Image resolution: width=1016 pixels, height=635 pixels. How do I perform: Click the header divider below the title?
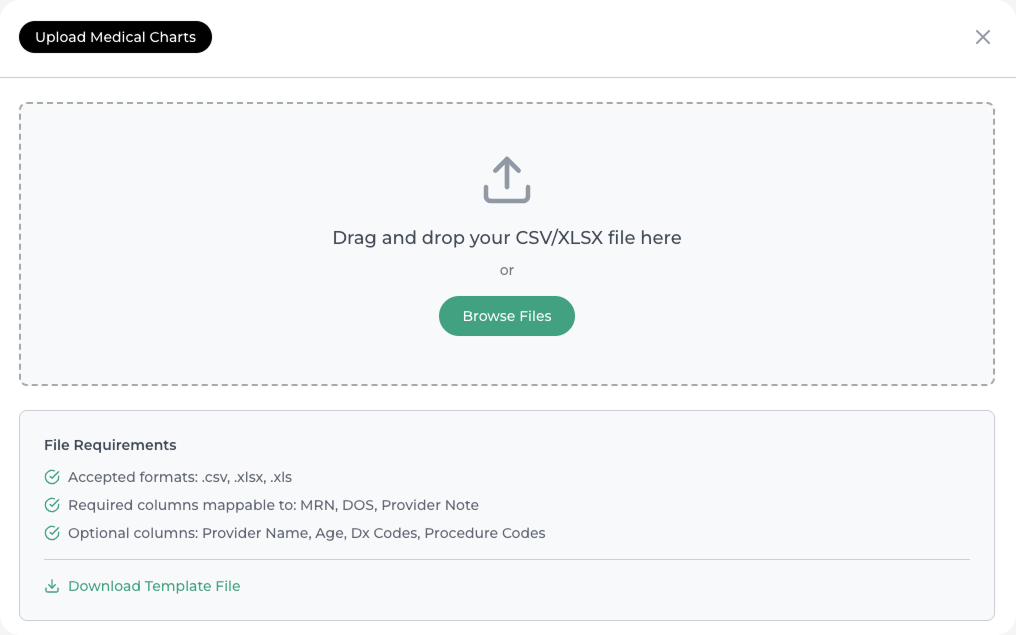(x=507, y=77)
